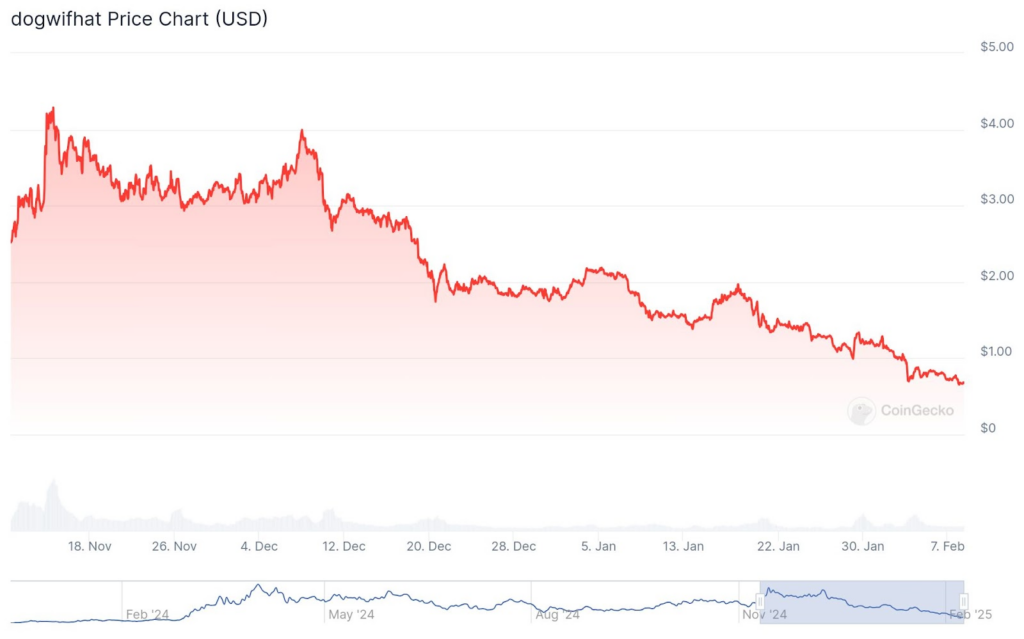
Task: Click the right range navigator handle
Action: point(964,602)
